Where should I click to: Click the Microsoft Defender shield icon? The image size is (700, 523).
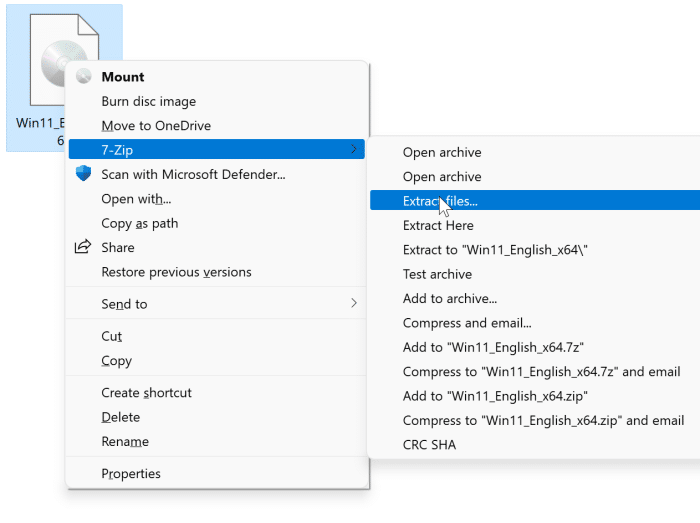coord(83,173)
